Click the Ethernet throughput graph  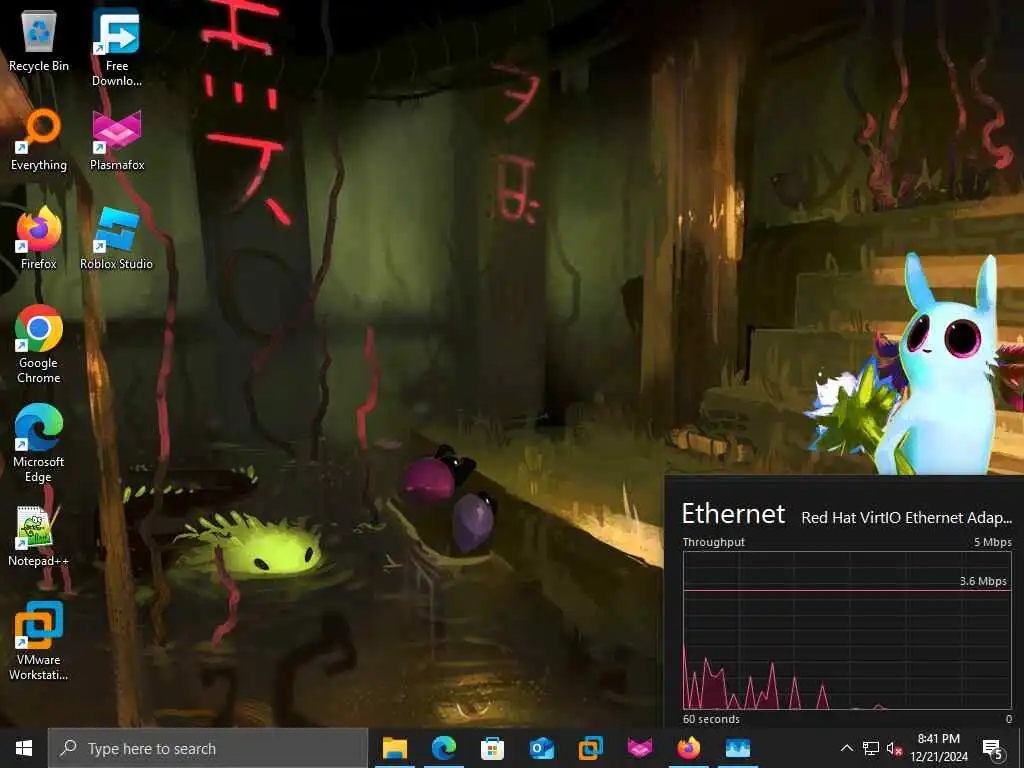[x=847, y=630]
